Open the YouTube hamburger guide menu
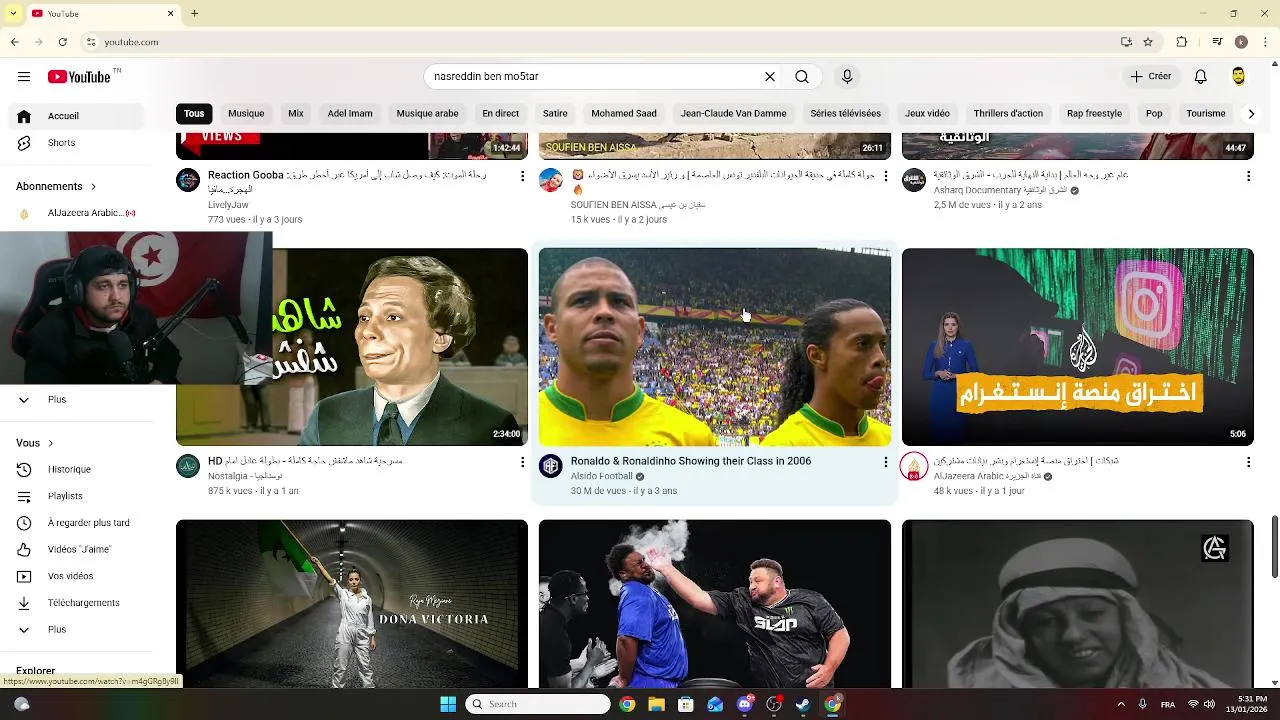The image size is (1280, 720). click(x=24, y=76)
